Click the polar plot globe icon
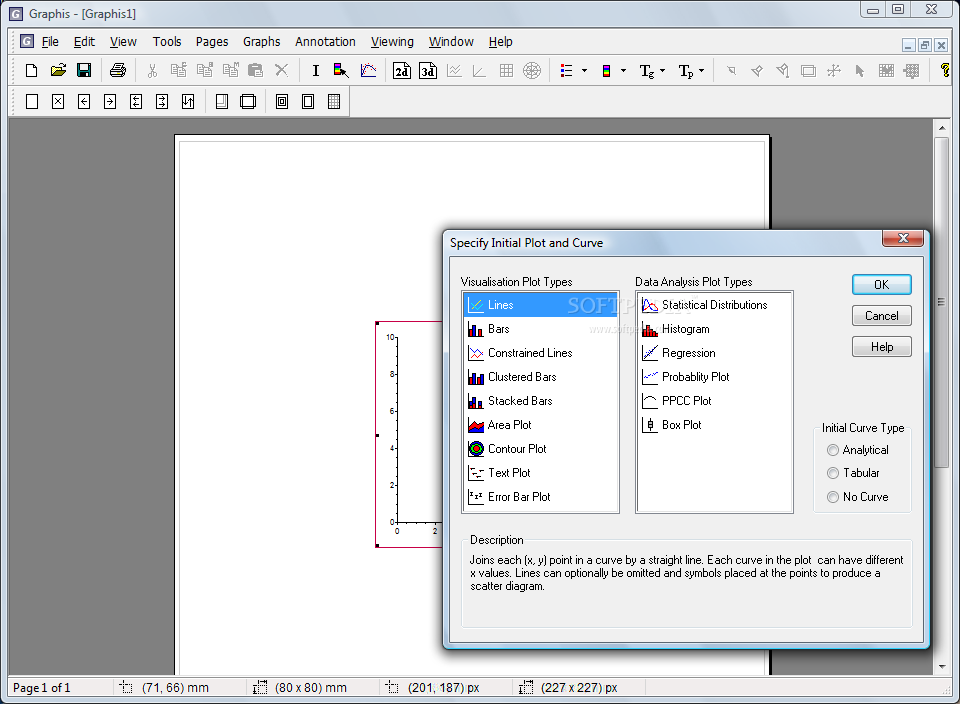960x704 pixels. pyautogui.click(x=532, y=71)
